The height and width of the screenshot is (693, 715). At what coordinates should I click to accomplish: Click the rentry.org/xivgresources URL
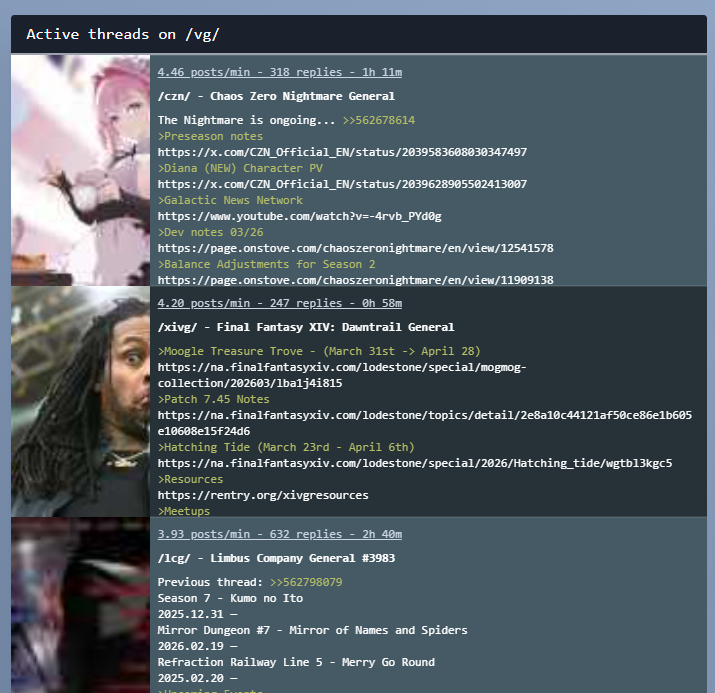263,495
